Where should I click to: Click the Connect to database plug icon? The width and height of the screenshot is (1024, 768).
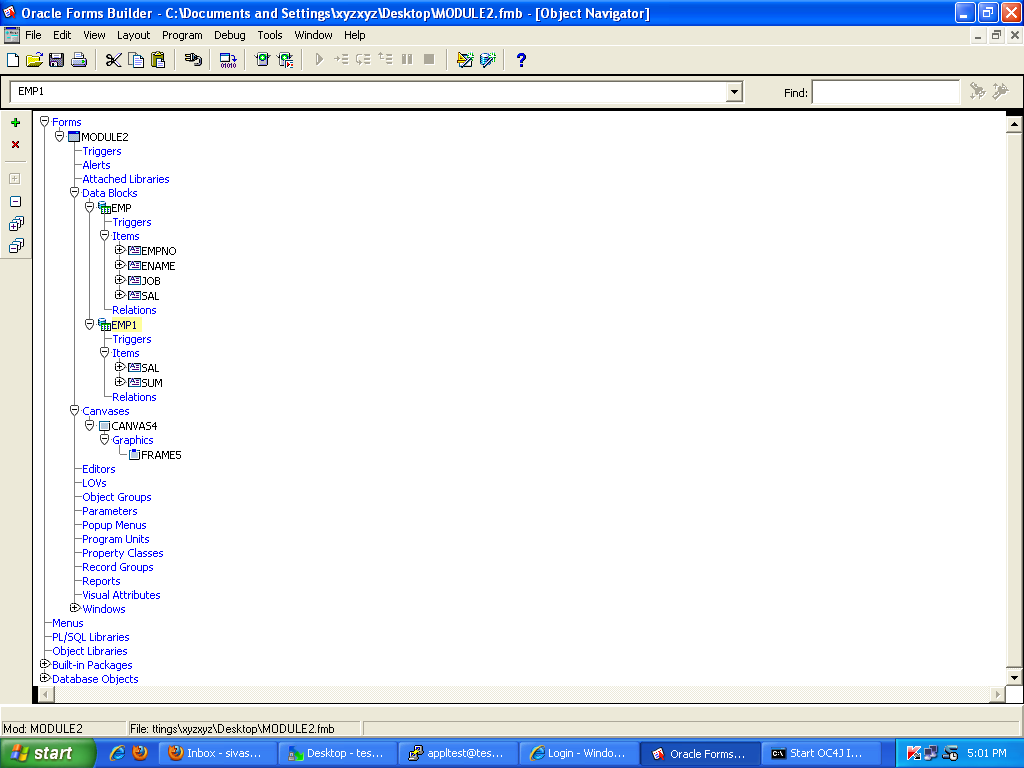(x=193, y=60)
